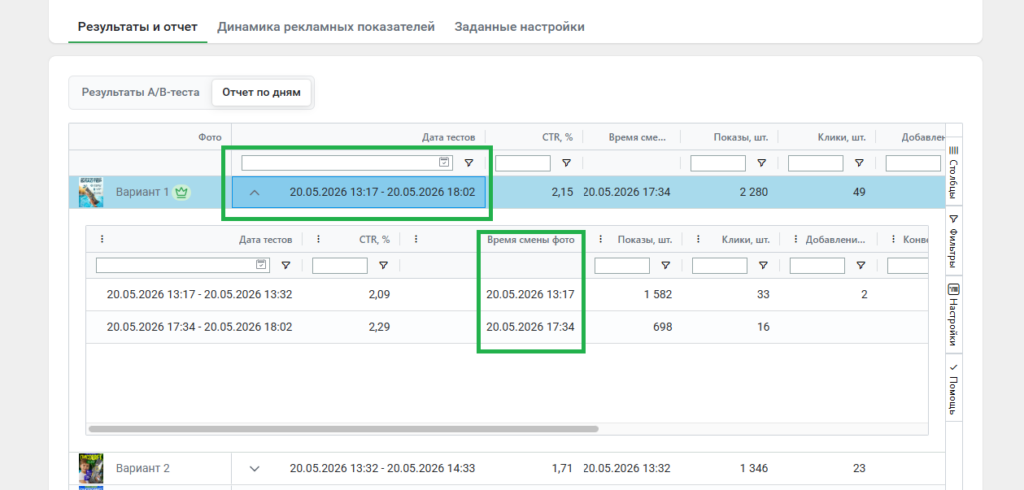
Task: Open filter options for nested CTR column
Action: (383, 265)
